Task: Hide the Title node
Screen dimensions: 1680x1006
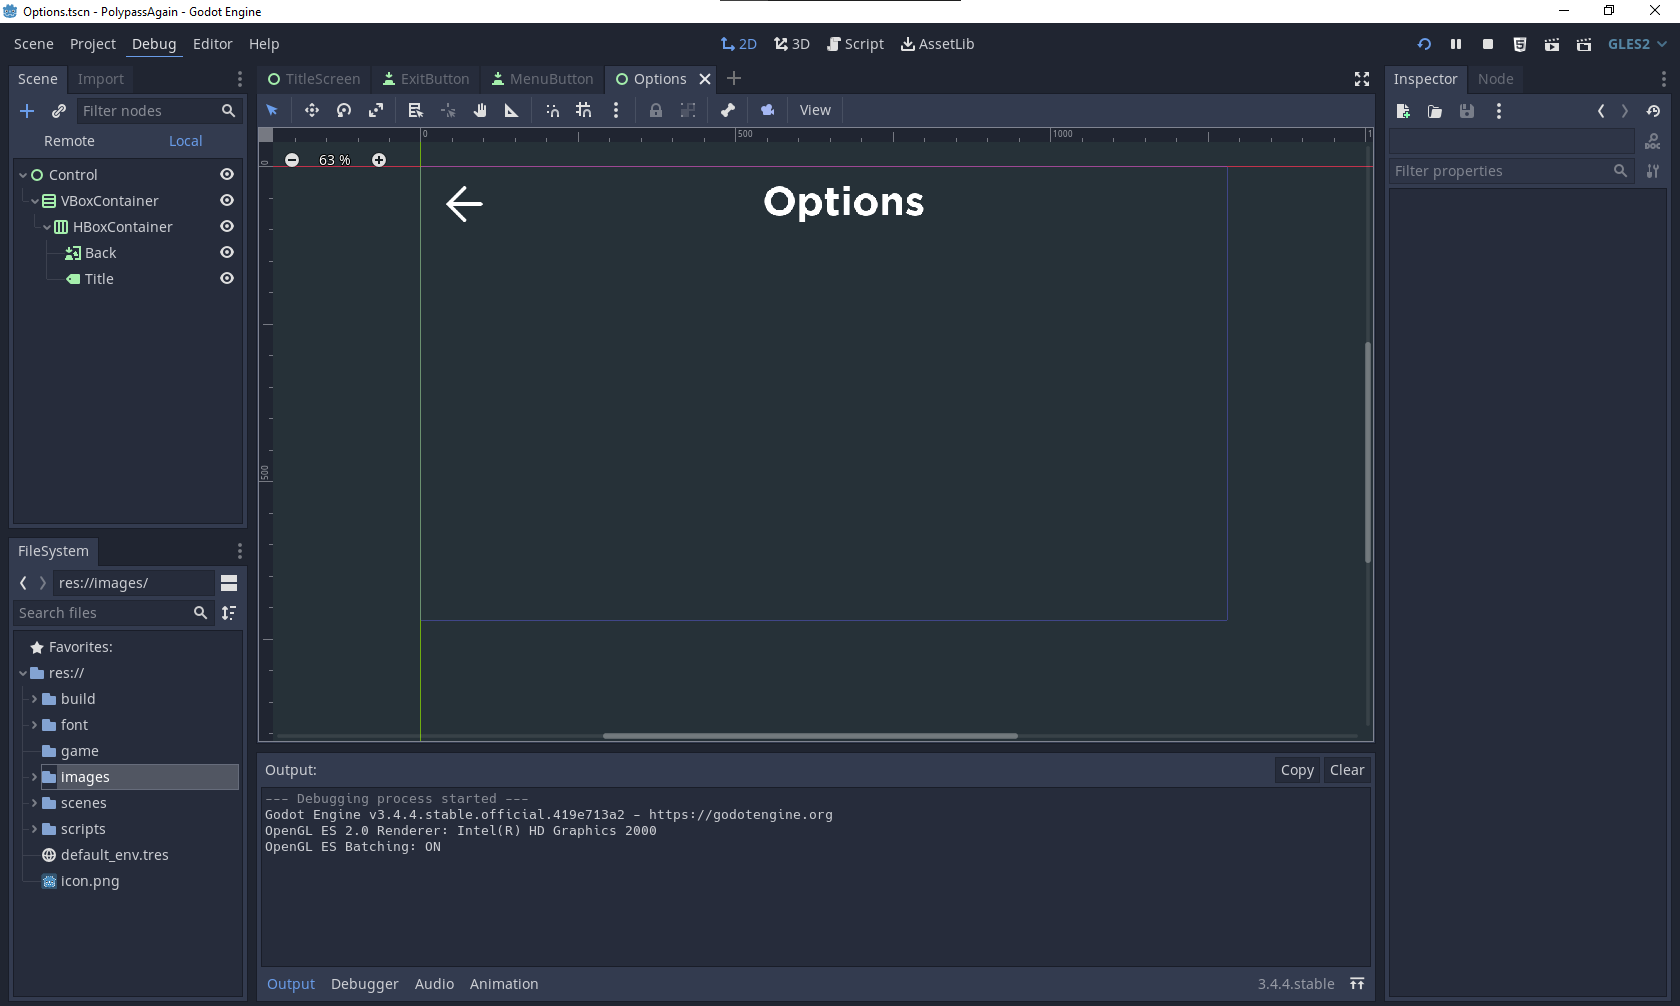Action: click(226, 278)
